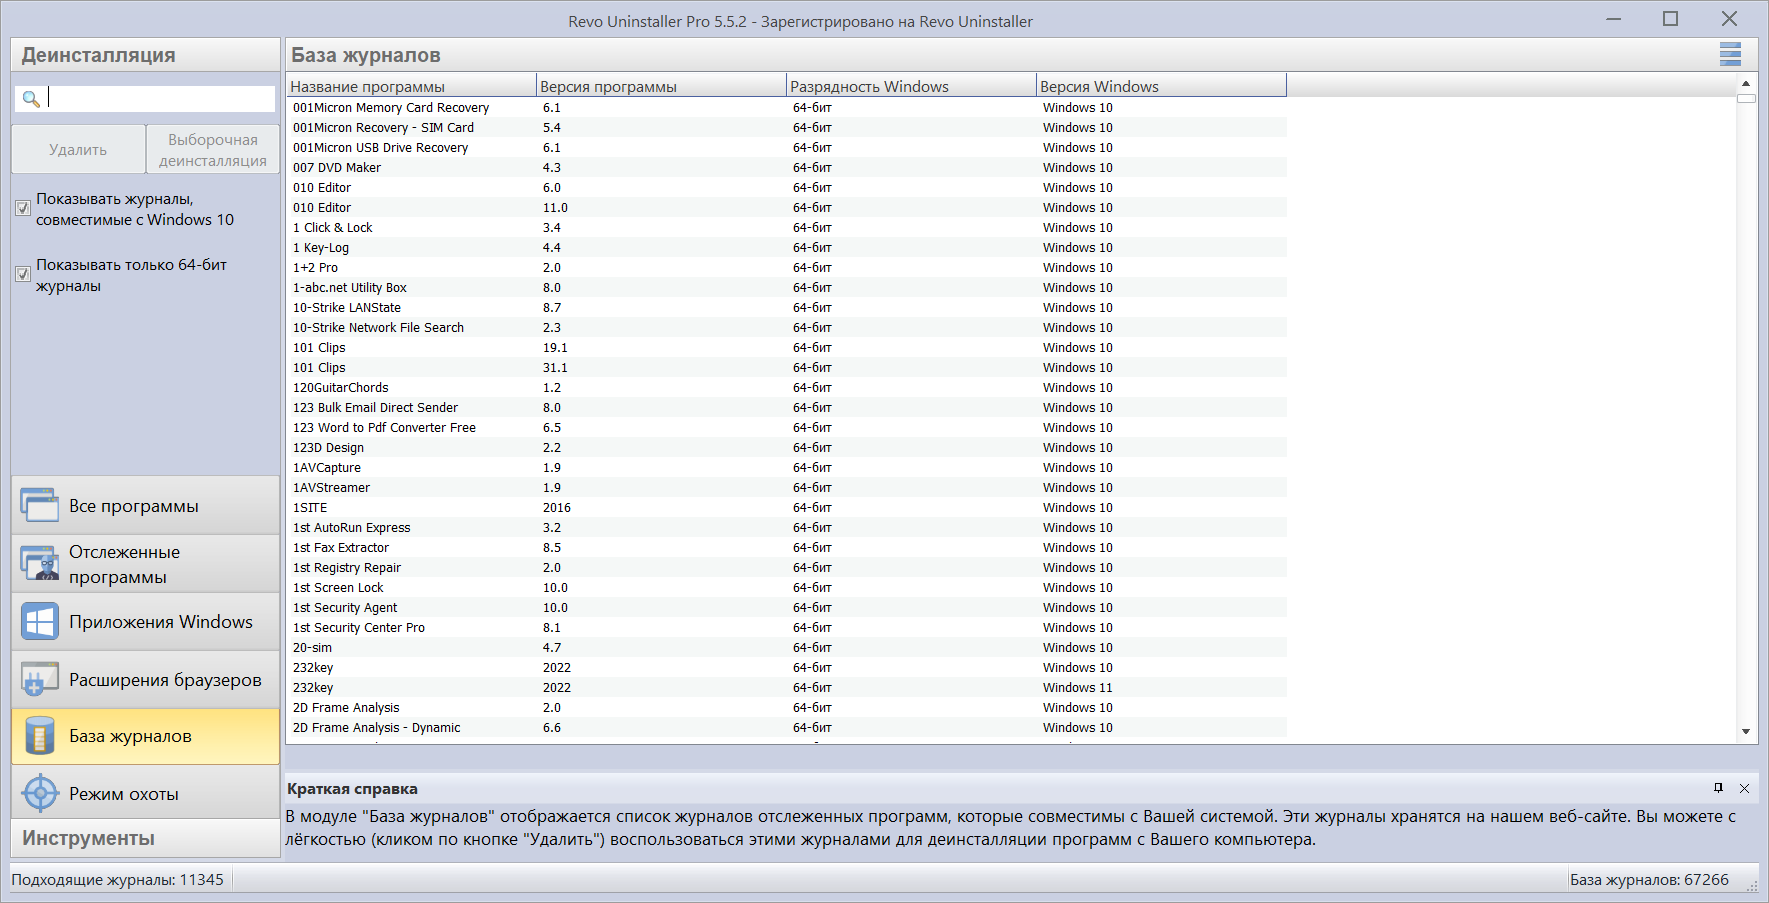Select 20-sim row
This screenshot has height=903, width=1769.
[x=786, y=648]
